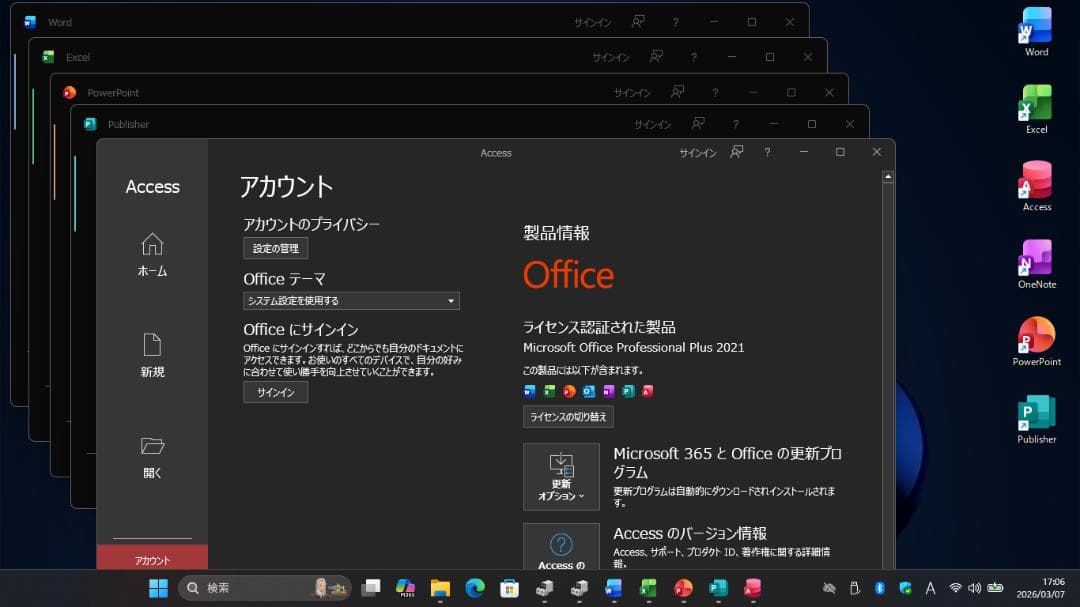Open Microsoft 365 Copilot from the taskbar
Image resolution: width=1080 pixels, height=607 pixels.
pyautogui.click(x=406, y=588)
